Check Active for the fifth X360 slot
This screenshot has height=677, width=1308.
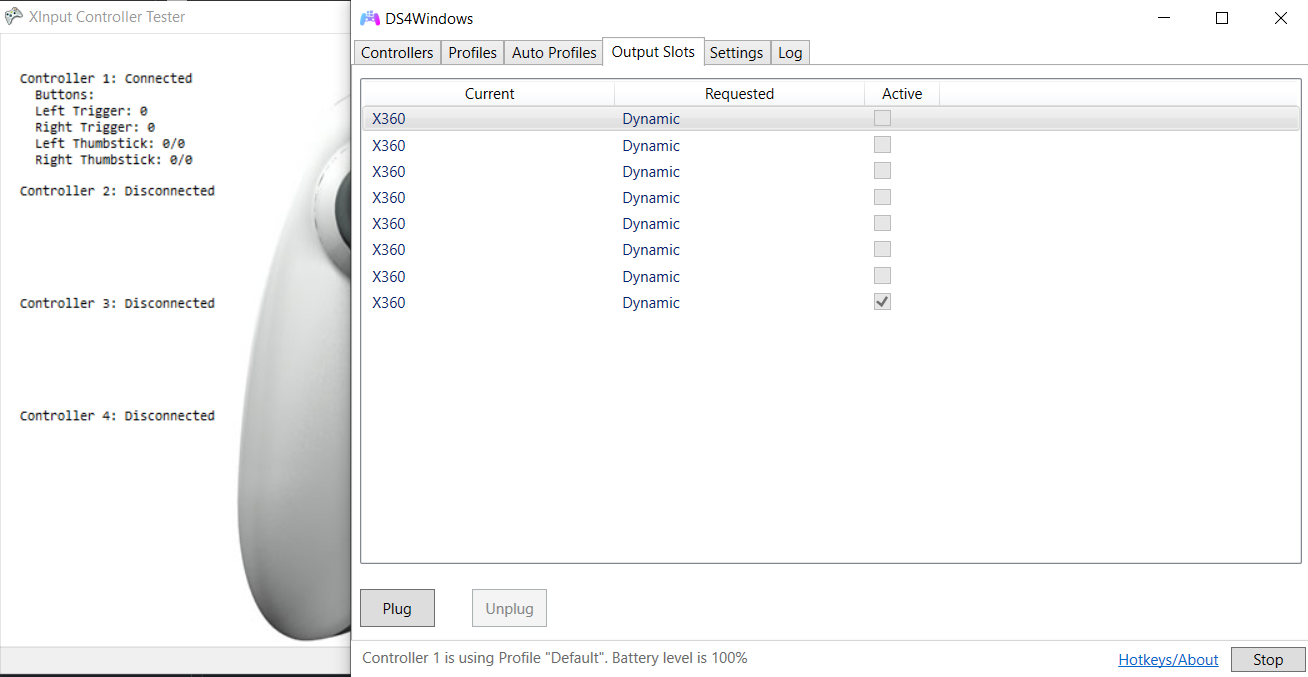pos(882,222)
